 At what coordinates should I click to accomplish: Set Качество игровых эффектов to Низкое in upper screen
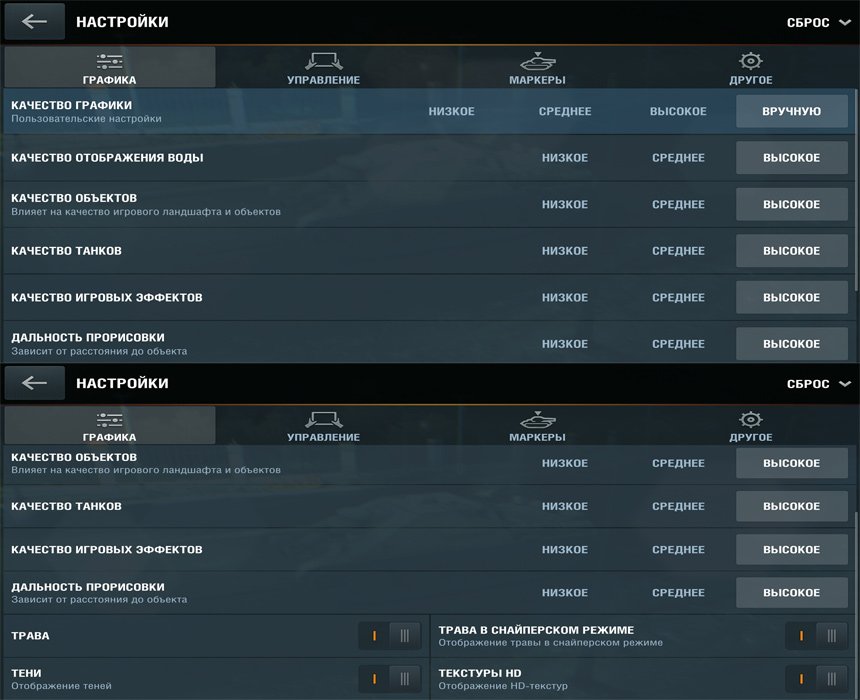click(565, 298)
